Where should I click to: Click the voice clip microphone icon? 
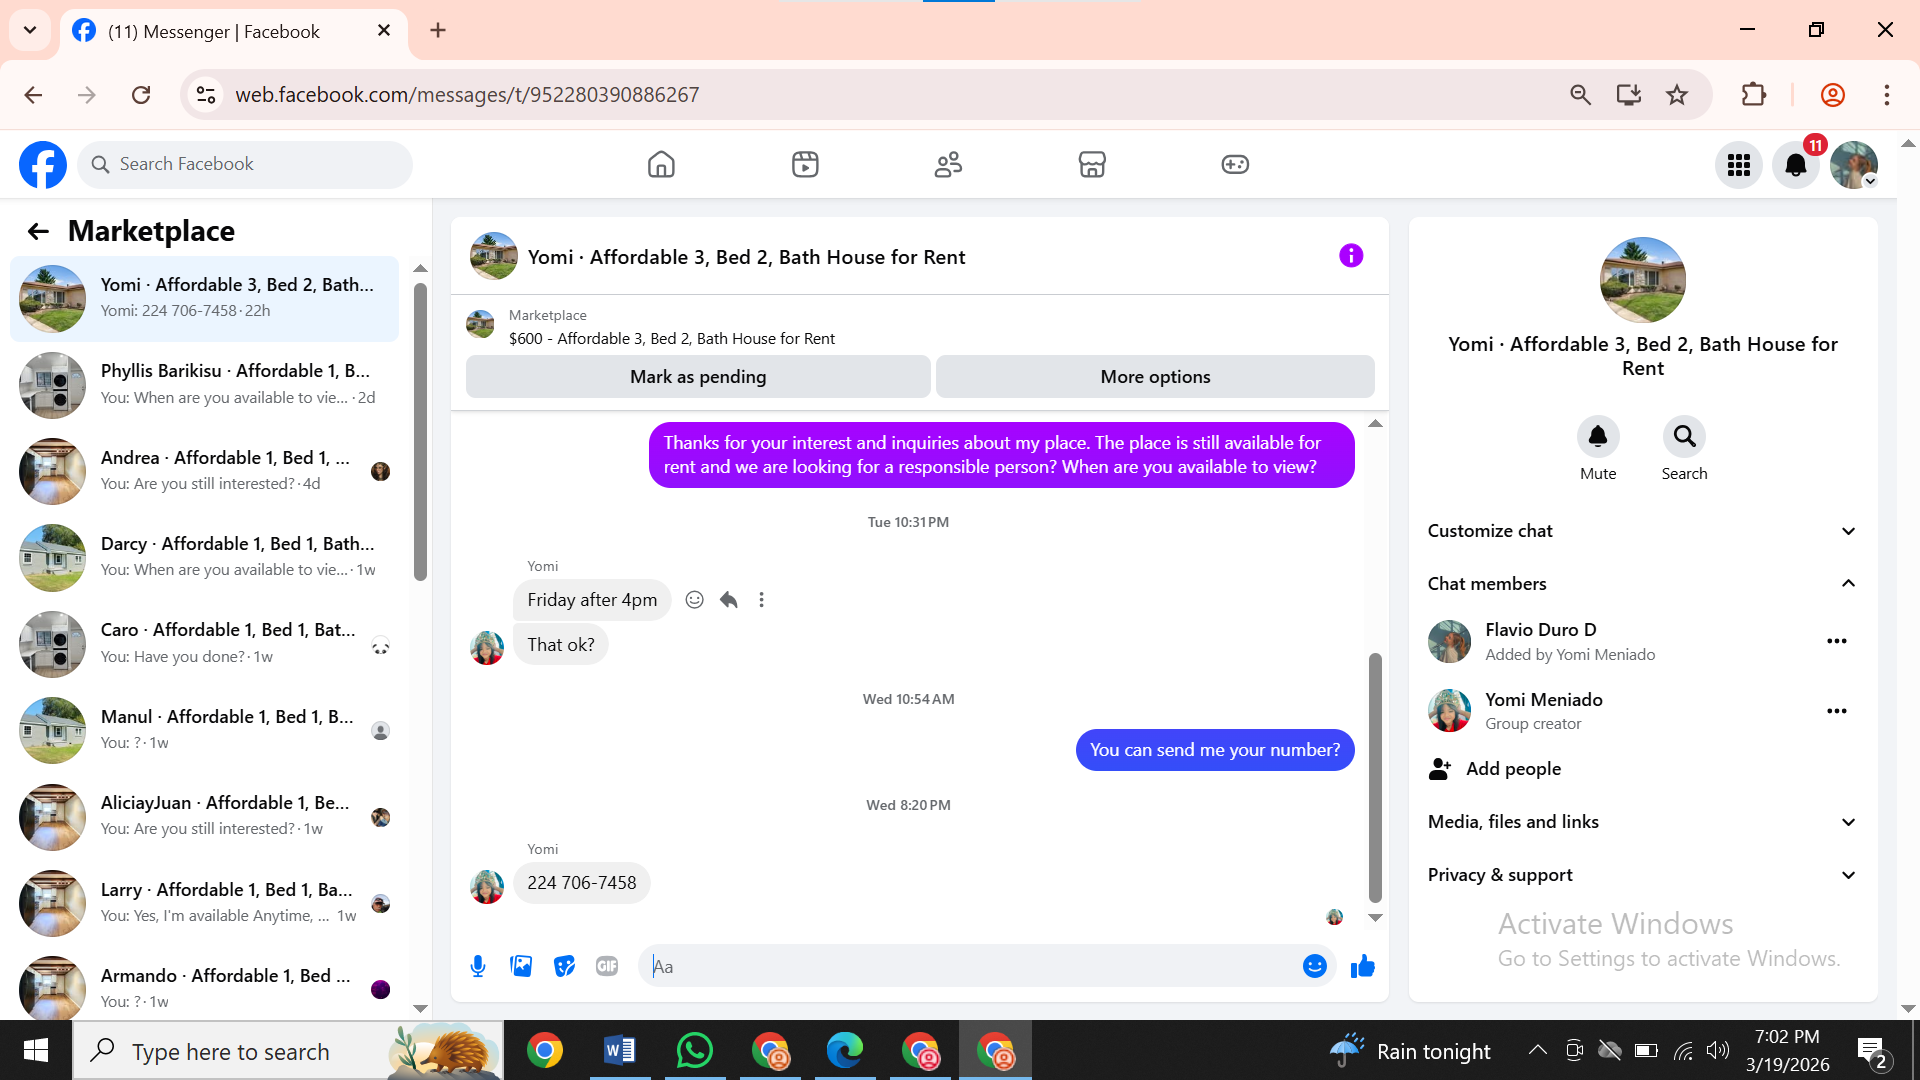(478, 966)
